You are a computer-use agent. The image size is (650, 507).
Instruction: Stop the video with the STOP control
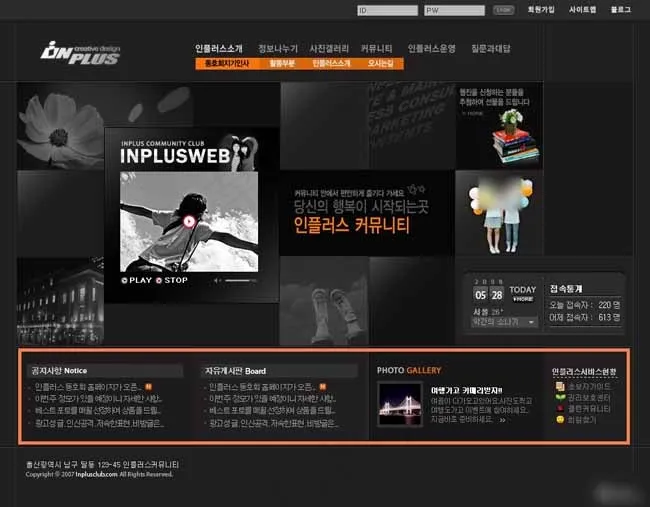pos(172,280)
